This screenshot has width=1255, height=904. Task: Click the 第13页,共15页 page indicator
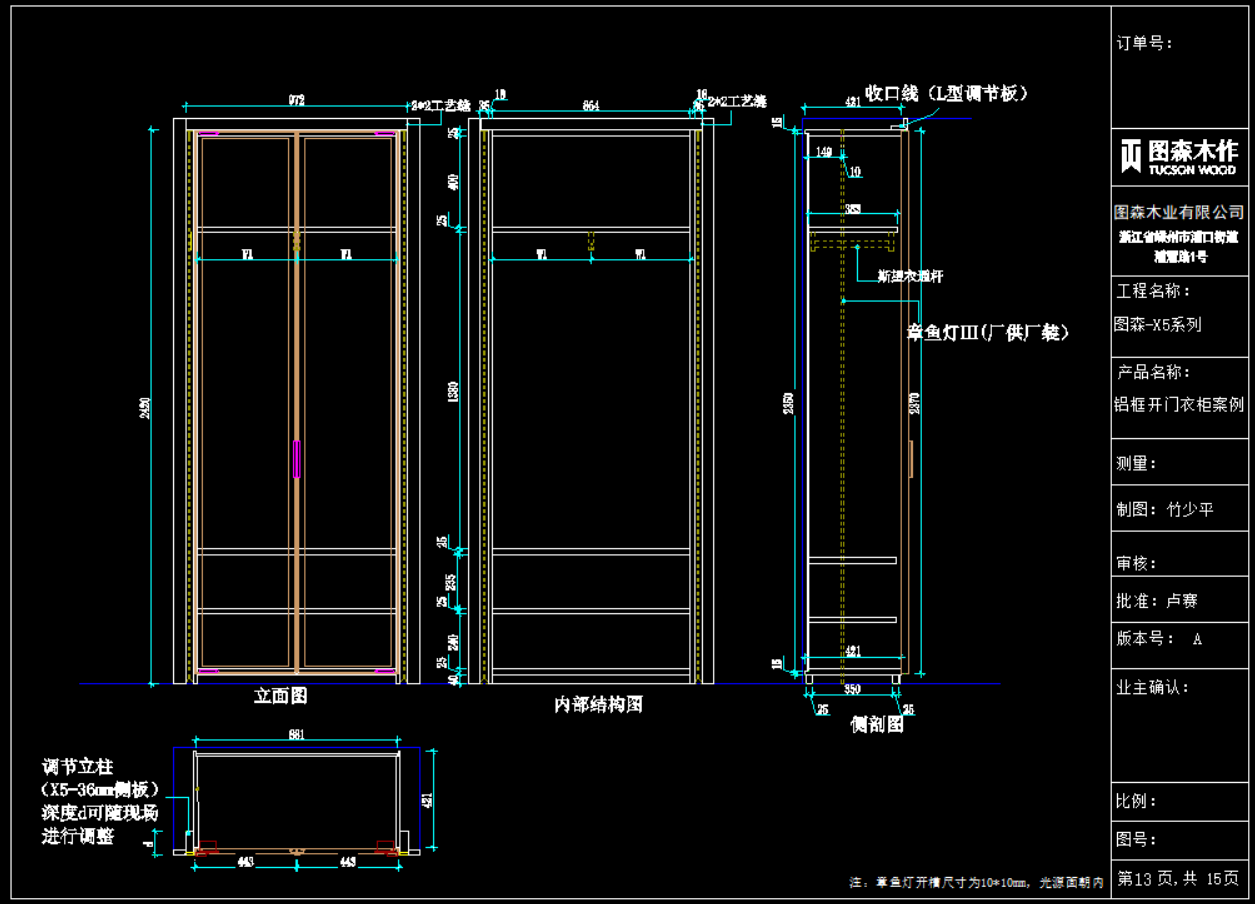click(1177, 879)
